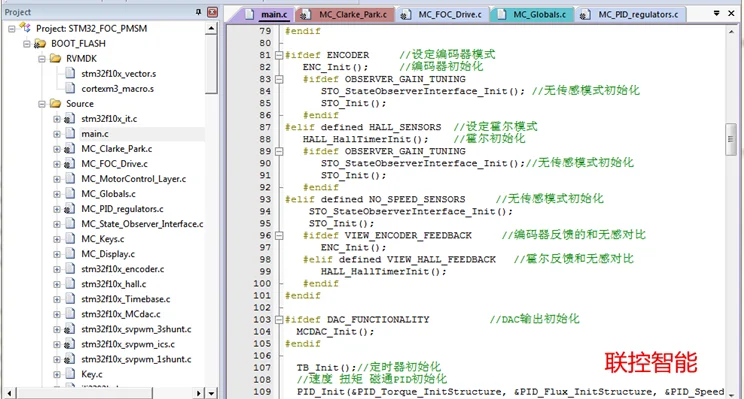Click the project root icon for STM32_FOC_PMSM
744x399 pixels.
pyautogui.click(x=25, y=28)
